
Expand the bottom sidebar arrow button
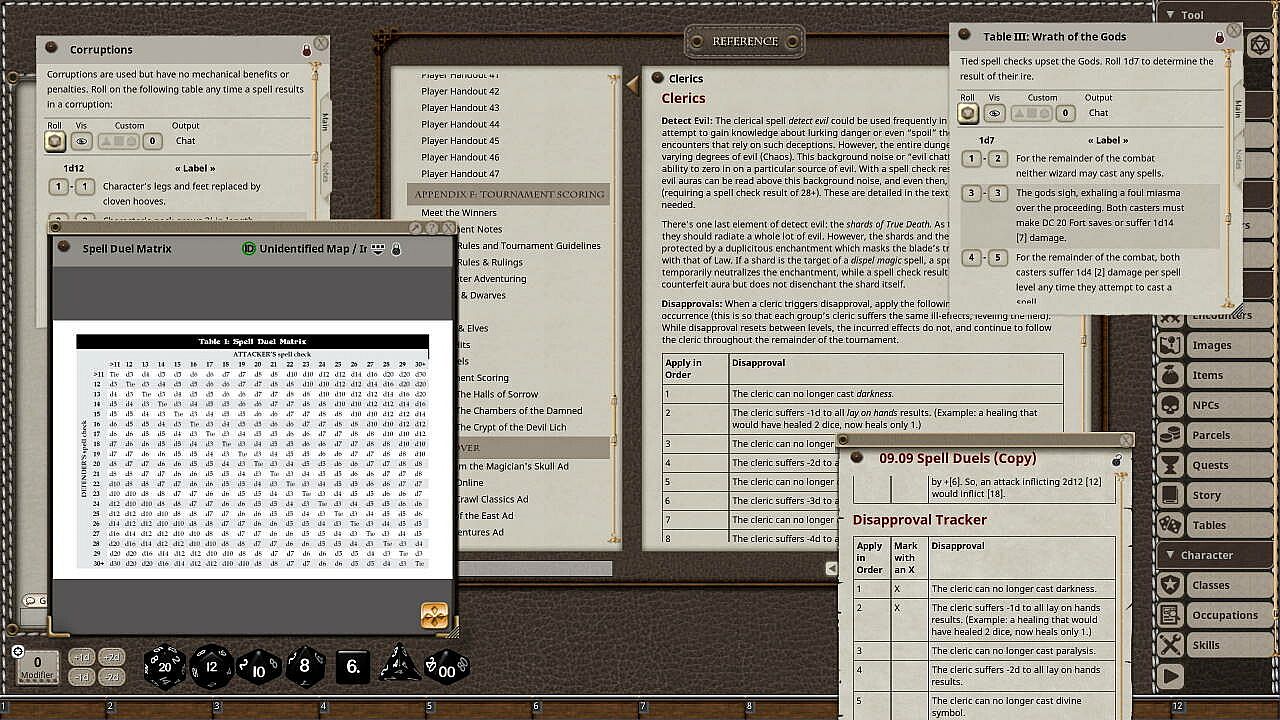tap(1170, 677)
